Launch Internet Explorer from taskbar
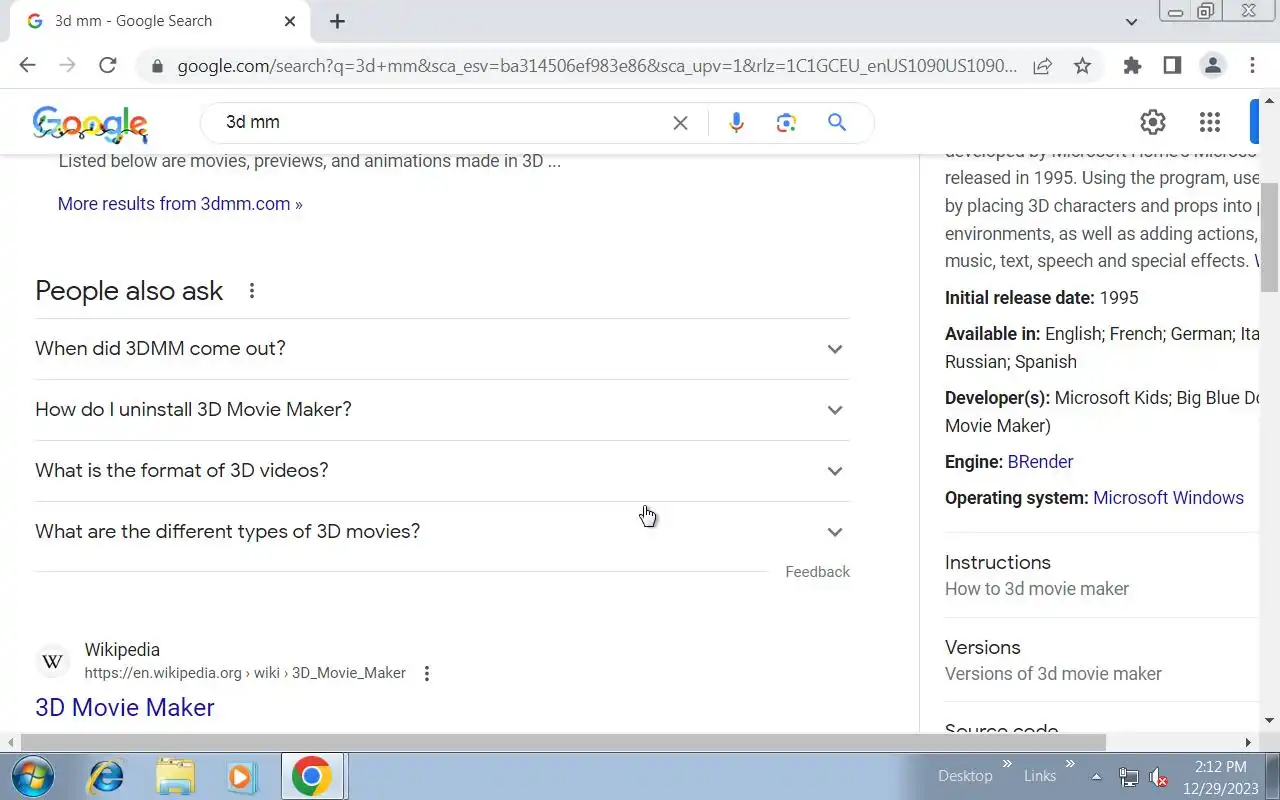Screen dimensions: 1280x800 106,777
